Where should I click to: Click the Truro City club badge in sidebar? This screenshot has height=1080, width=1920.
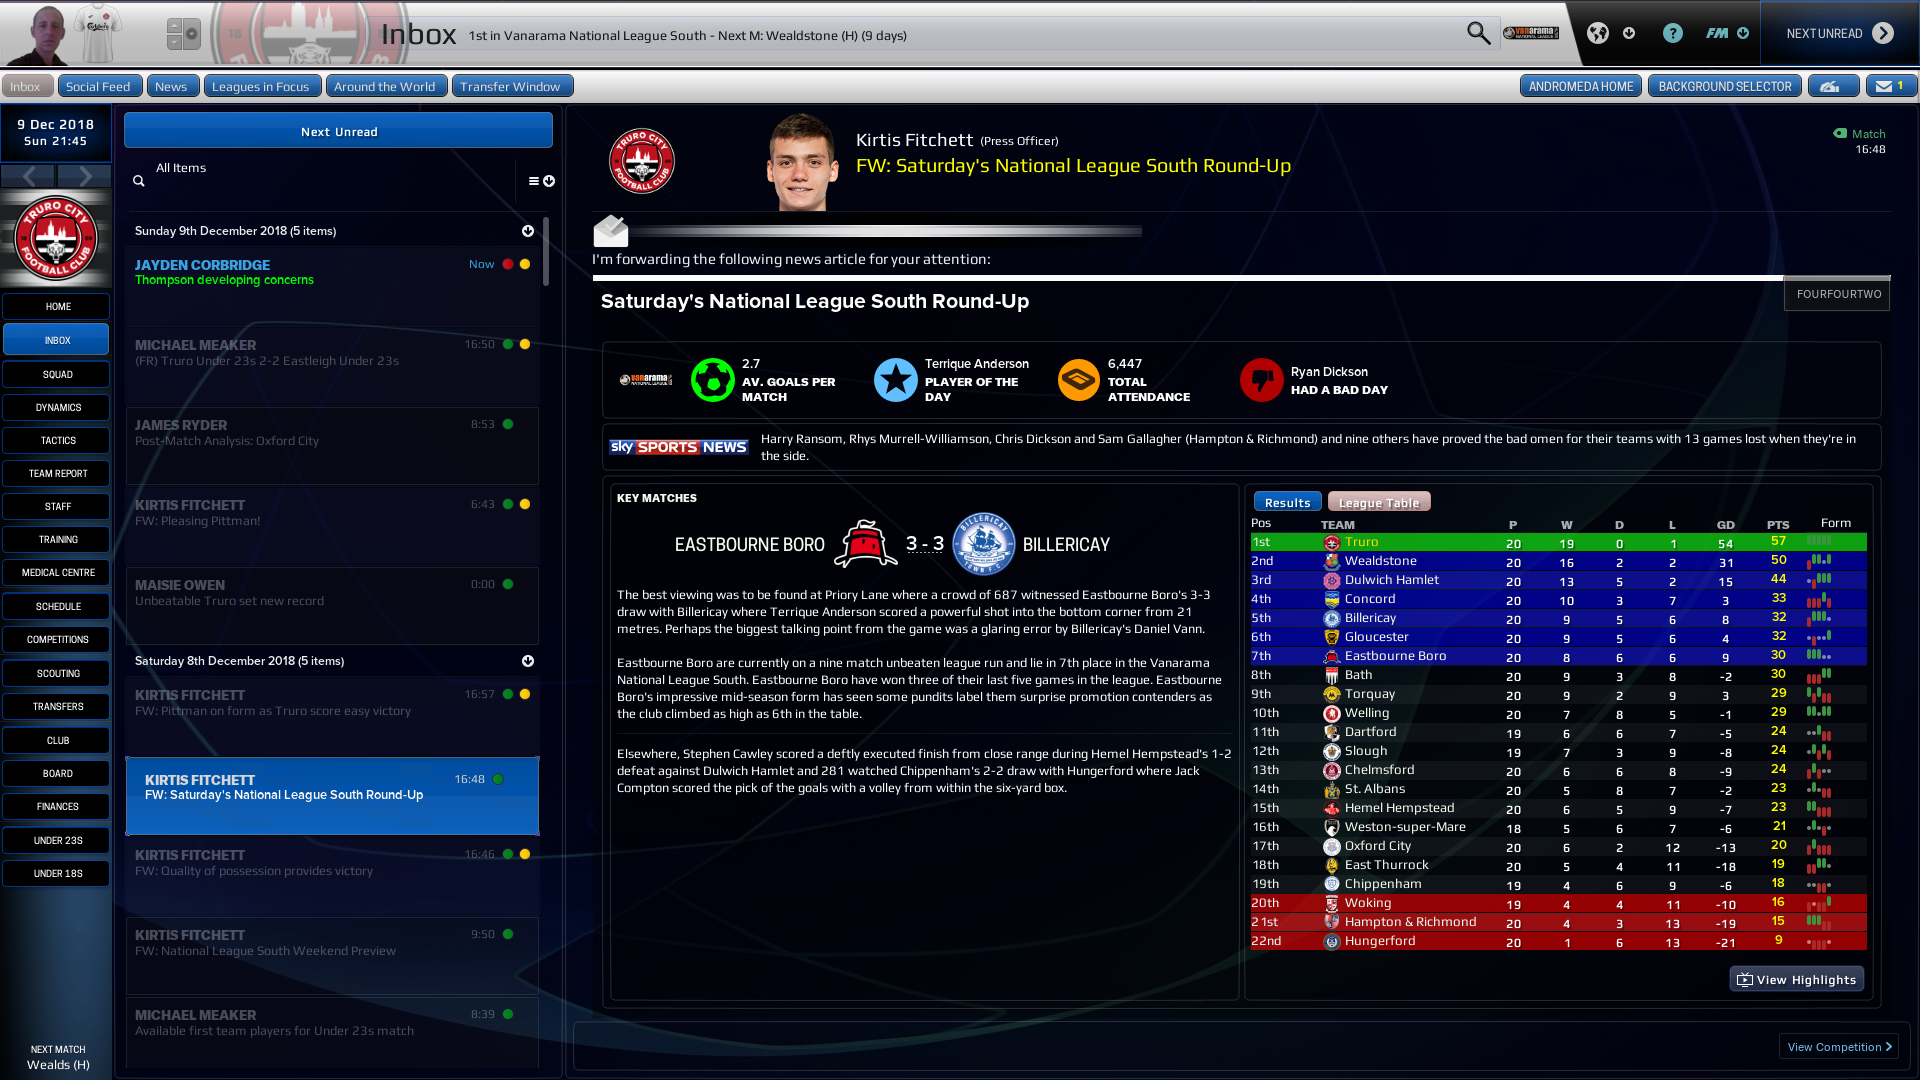56,239
